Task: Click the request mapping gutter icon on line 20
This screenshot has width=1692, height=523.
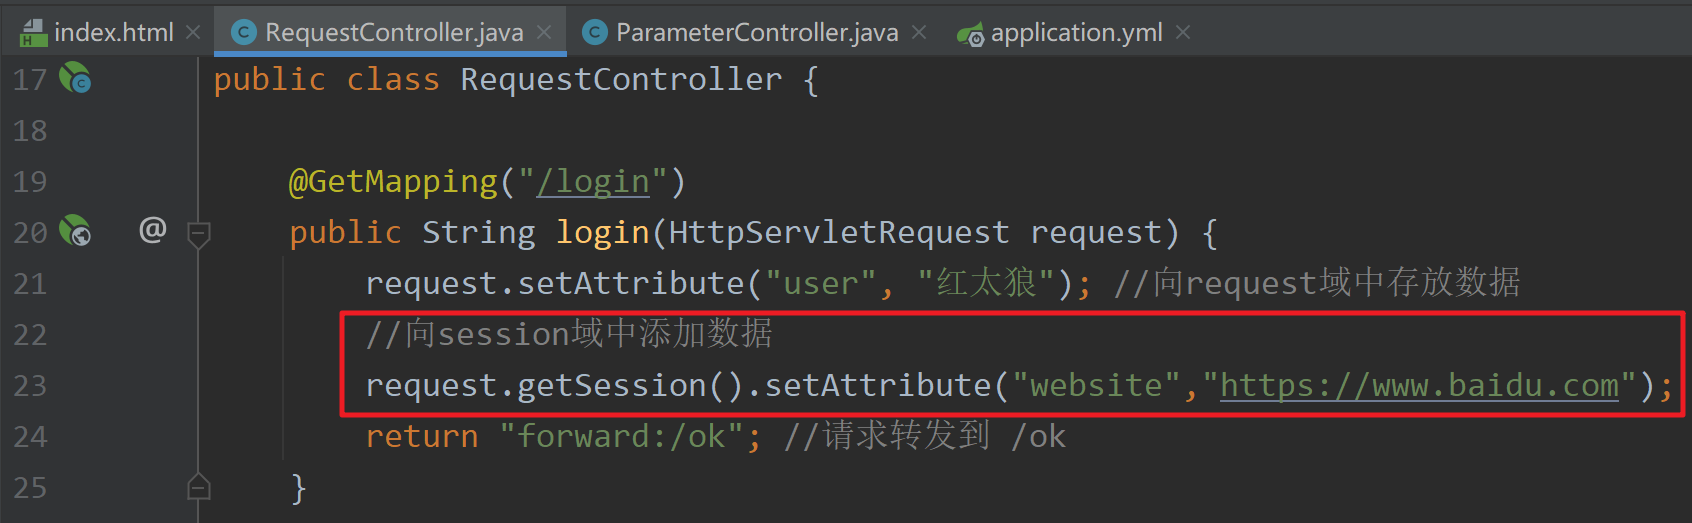Action: [75, 231]
